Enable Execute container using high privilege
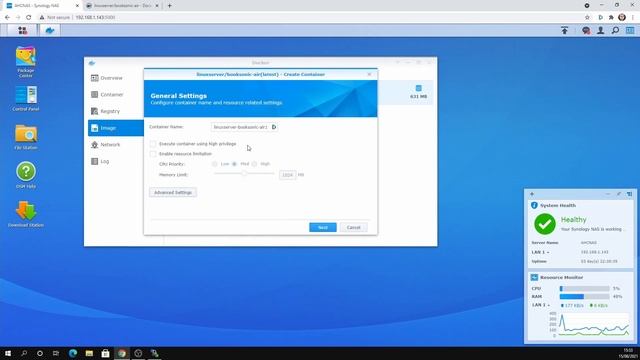The height and width of the screenshot is (360, 640). pos(153,144)
